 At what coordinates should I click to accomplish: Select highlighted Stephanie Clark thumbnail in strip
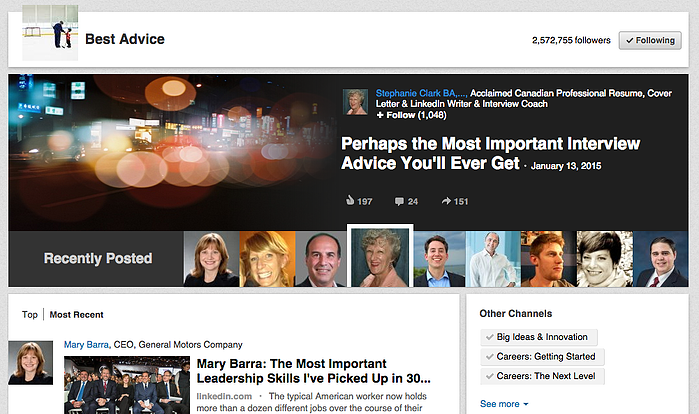[x=380, y=256]
